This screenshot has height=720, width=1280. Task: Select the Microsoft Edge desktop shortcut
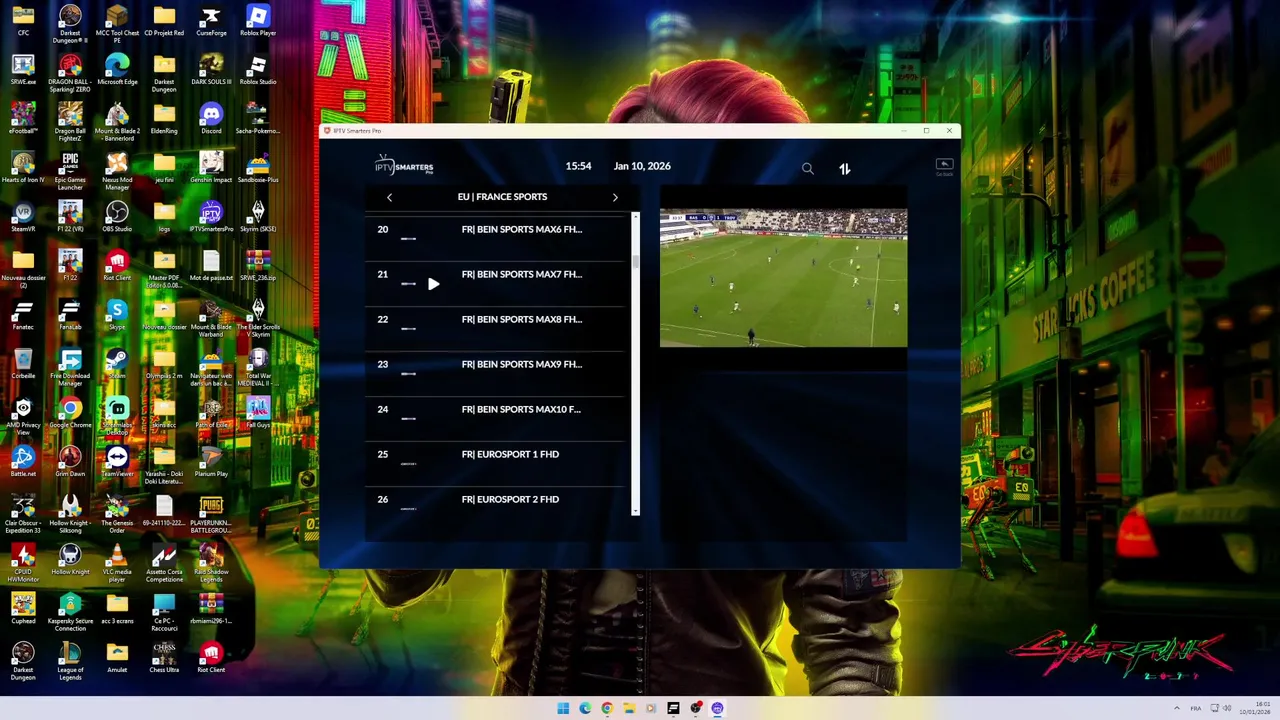[117, 70]
